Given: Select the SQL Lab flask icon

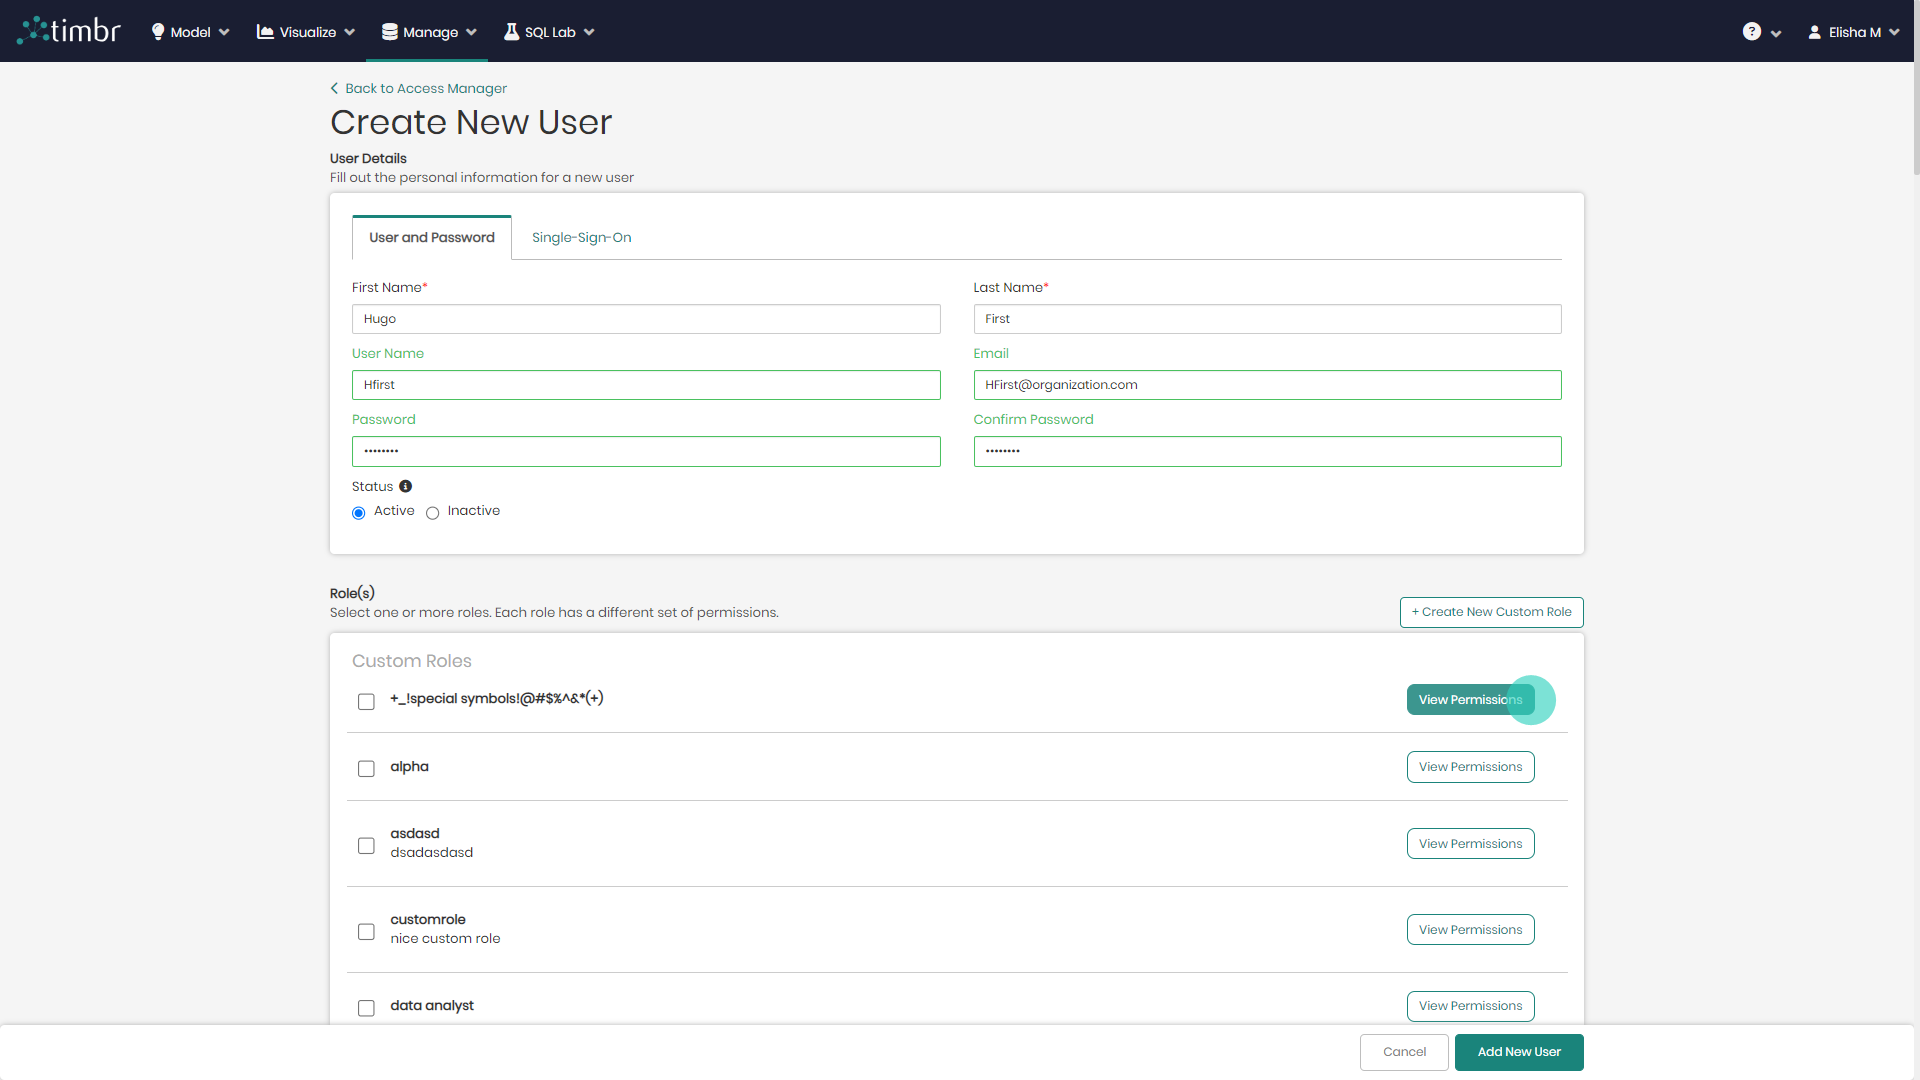Looking at the screenshot, I should click(x=511, y=31).
